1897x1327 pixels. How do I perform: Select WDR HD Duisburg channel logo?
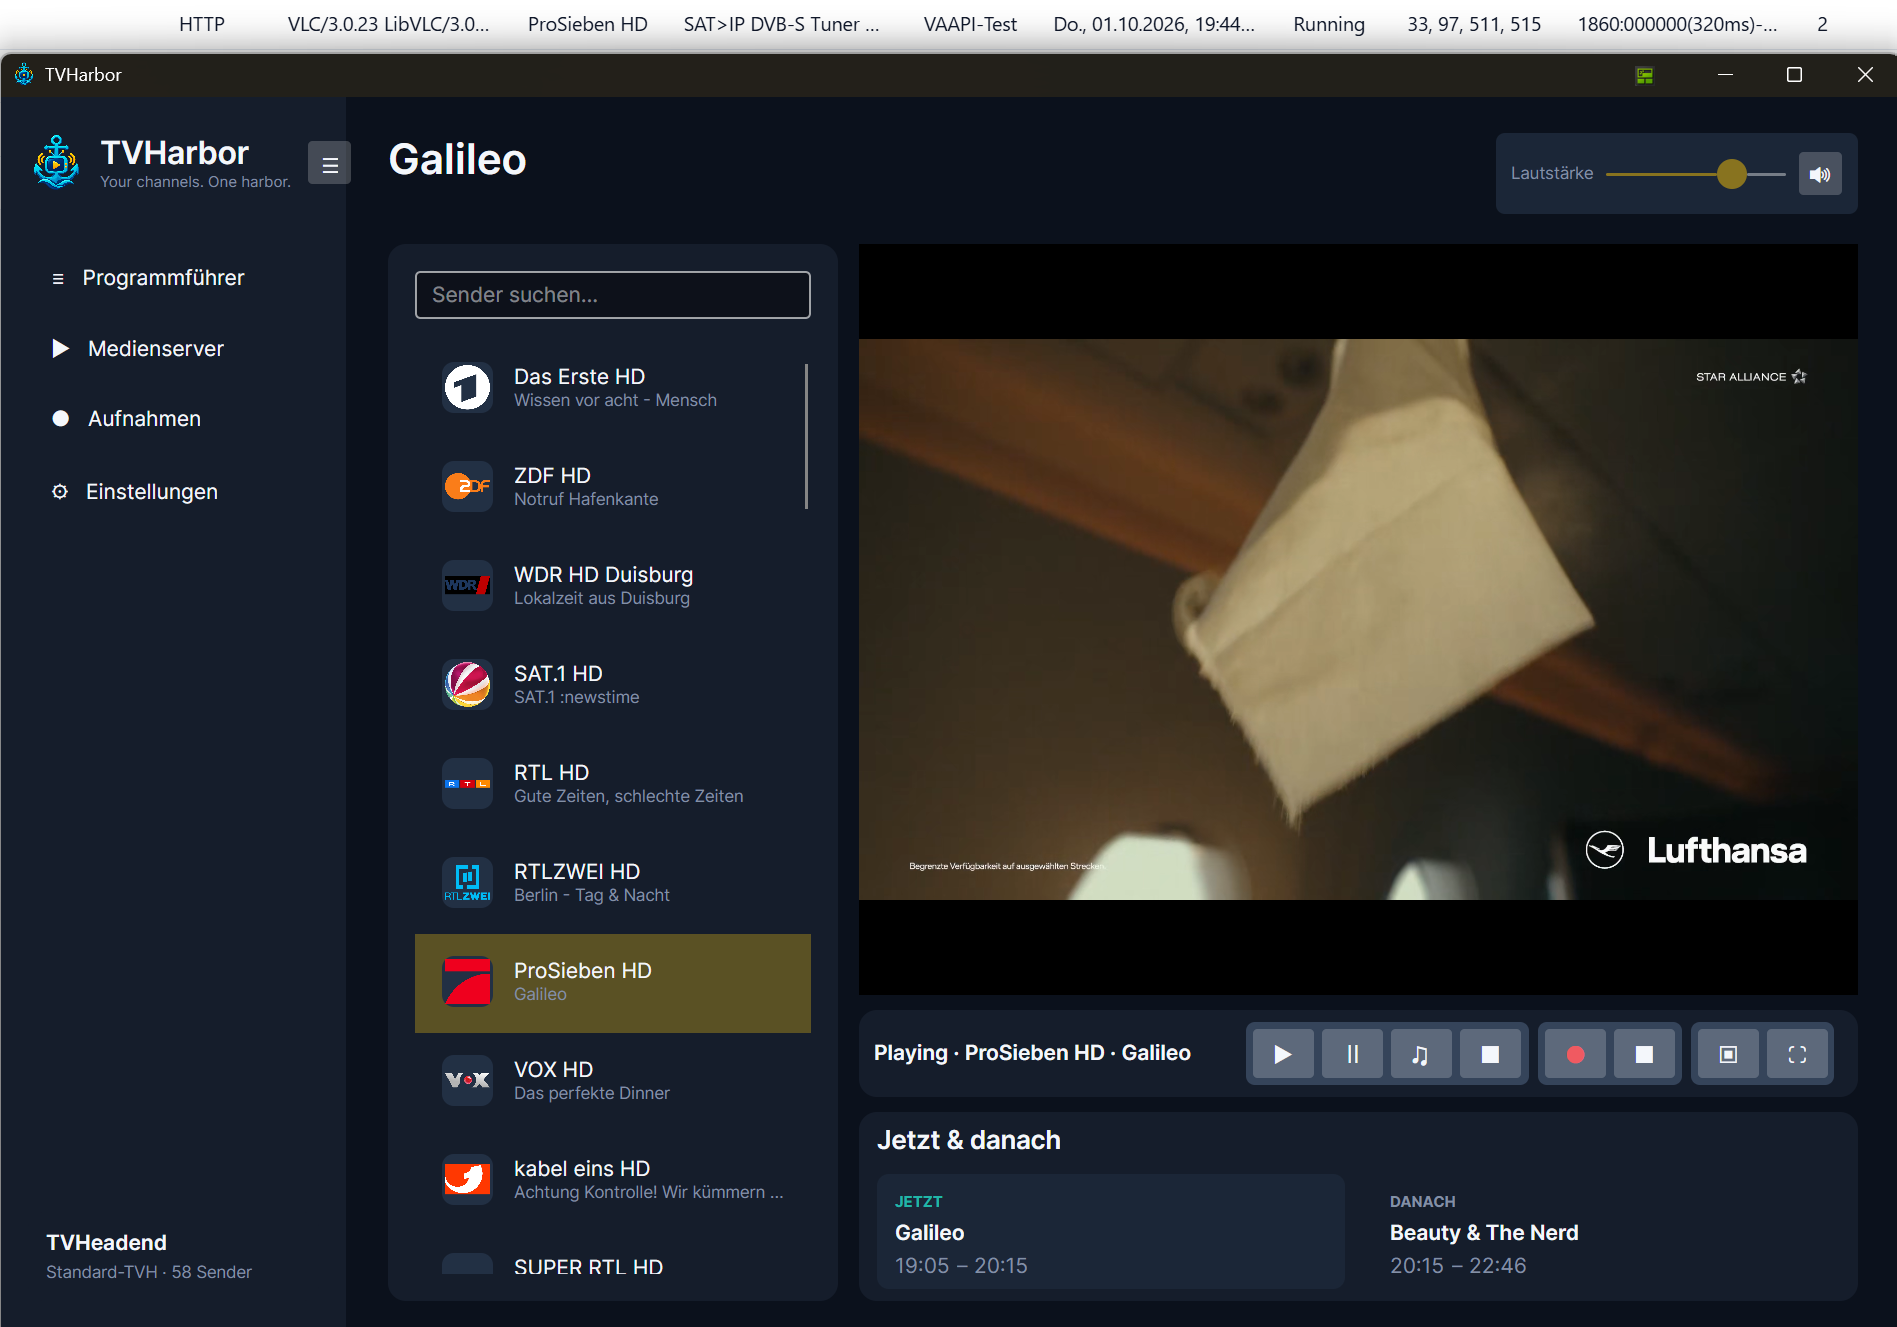(467, 585)
